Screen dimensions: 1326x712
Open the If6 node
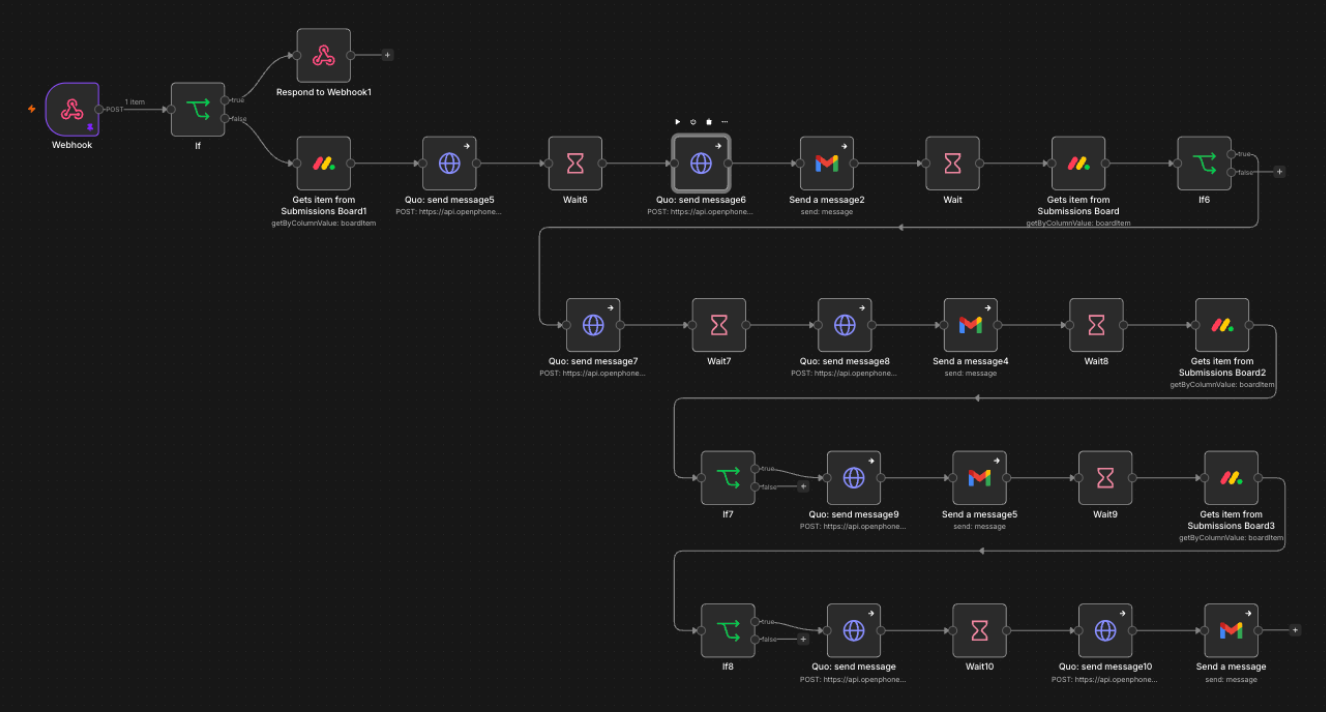1204,163
